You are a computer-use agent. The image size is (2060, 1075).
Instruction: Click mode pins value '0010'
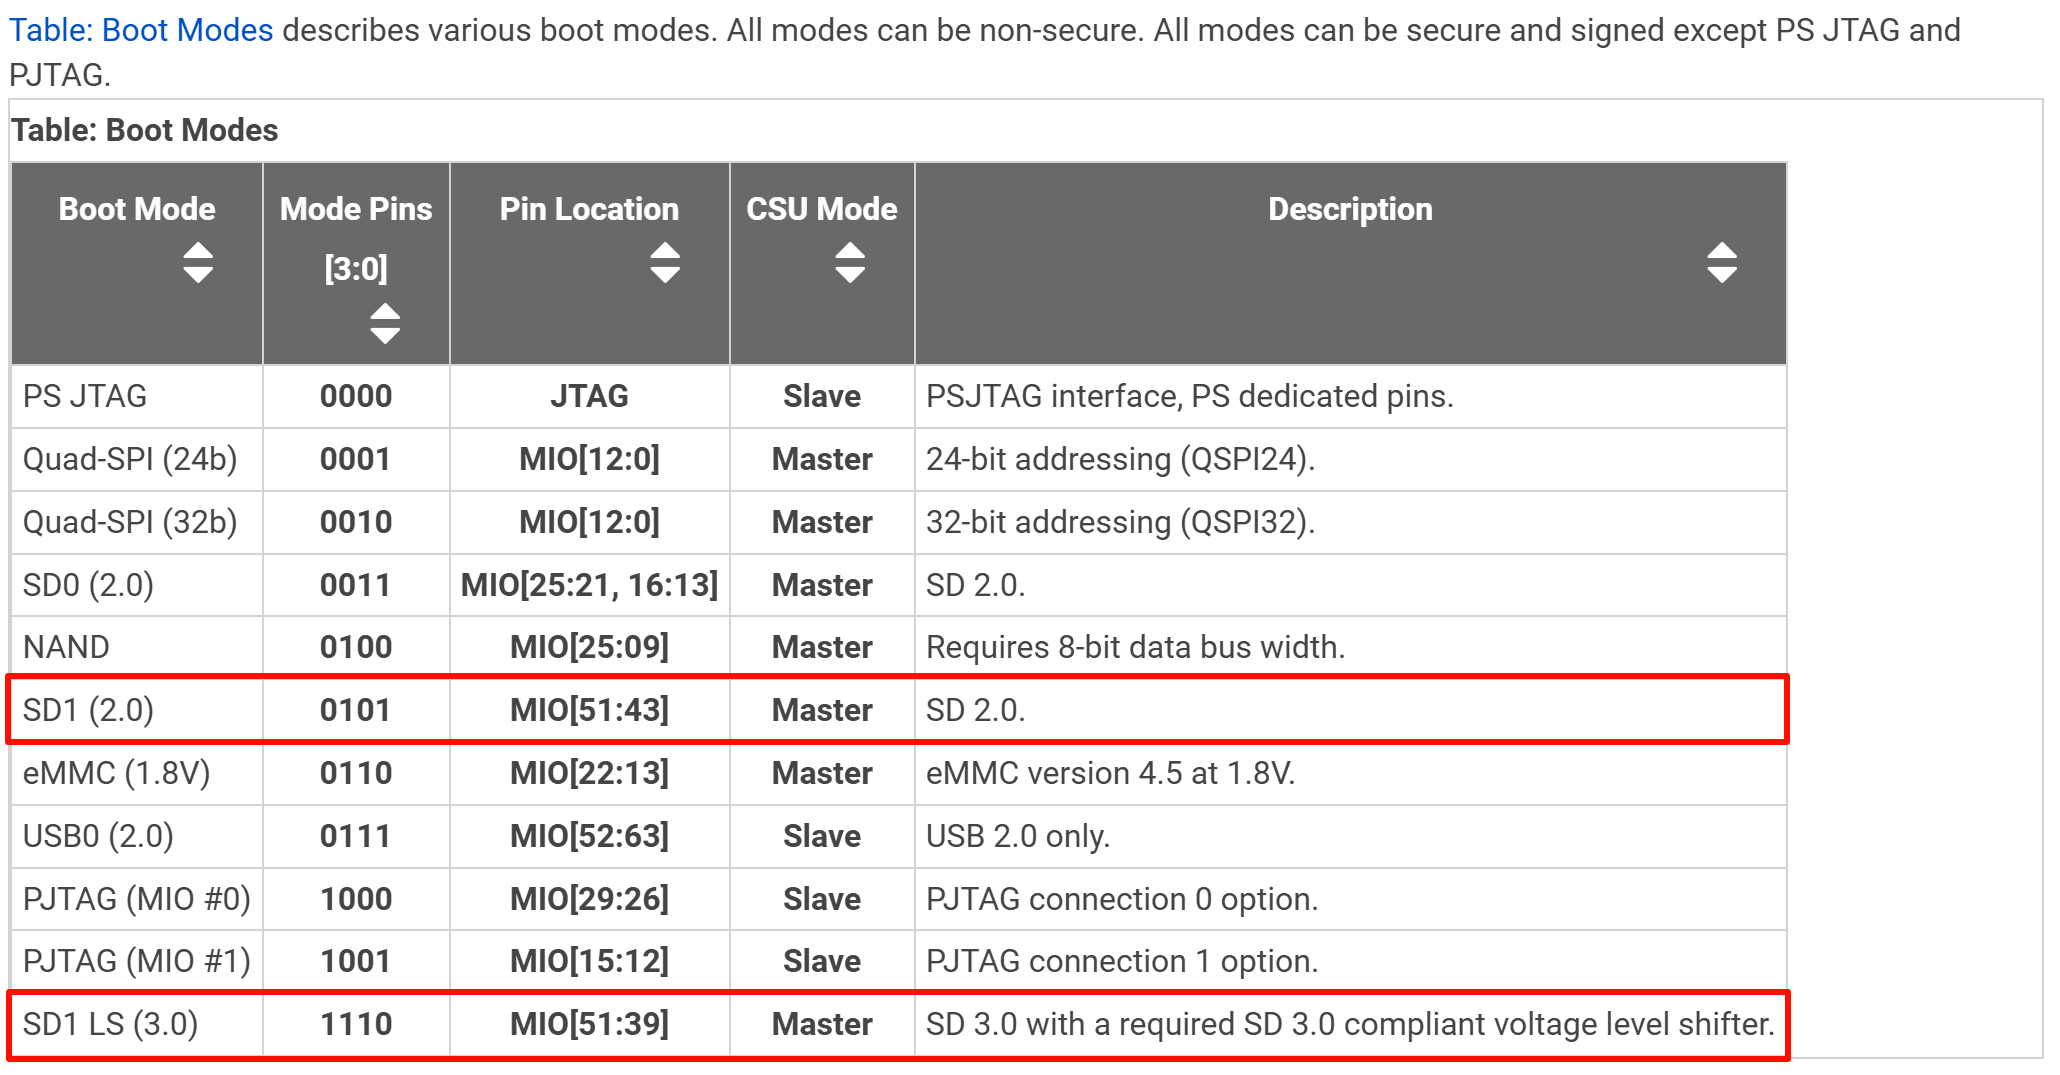356,522
